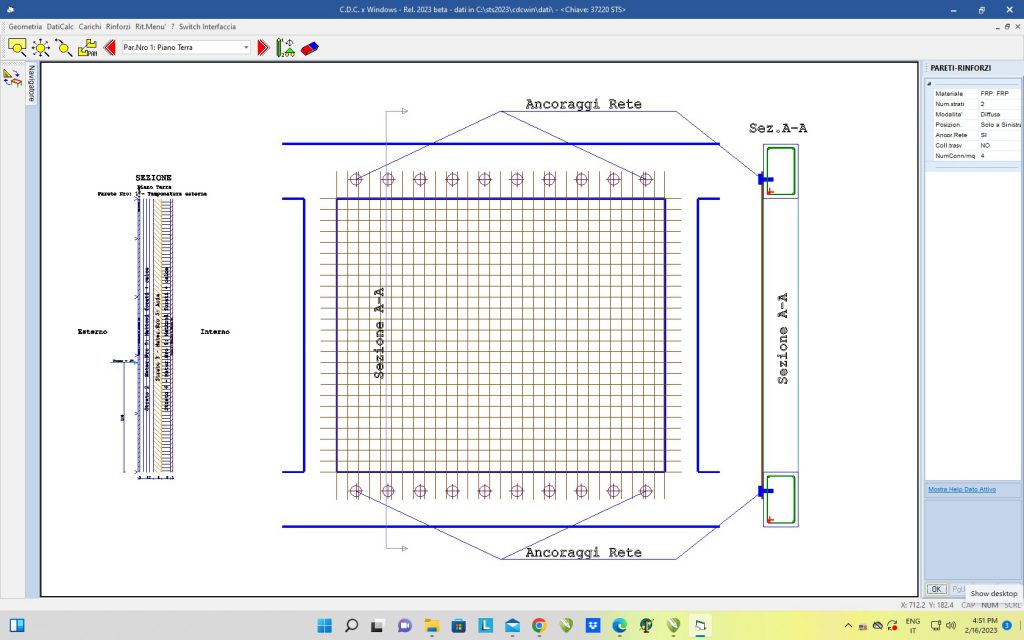Switch ENG IT input language
This screenshot has width=1024, height=640.
pos(913,626)
